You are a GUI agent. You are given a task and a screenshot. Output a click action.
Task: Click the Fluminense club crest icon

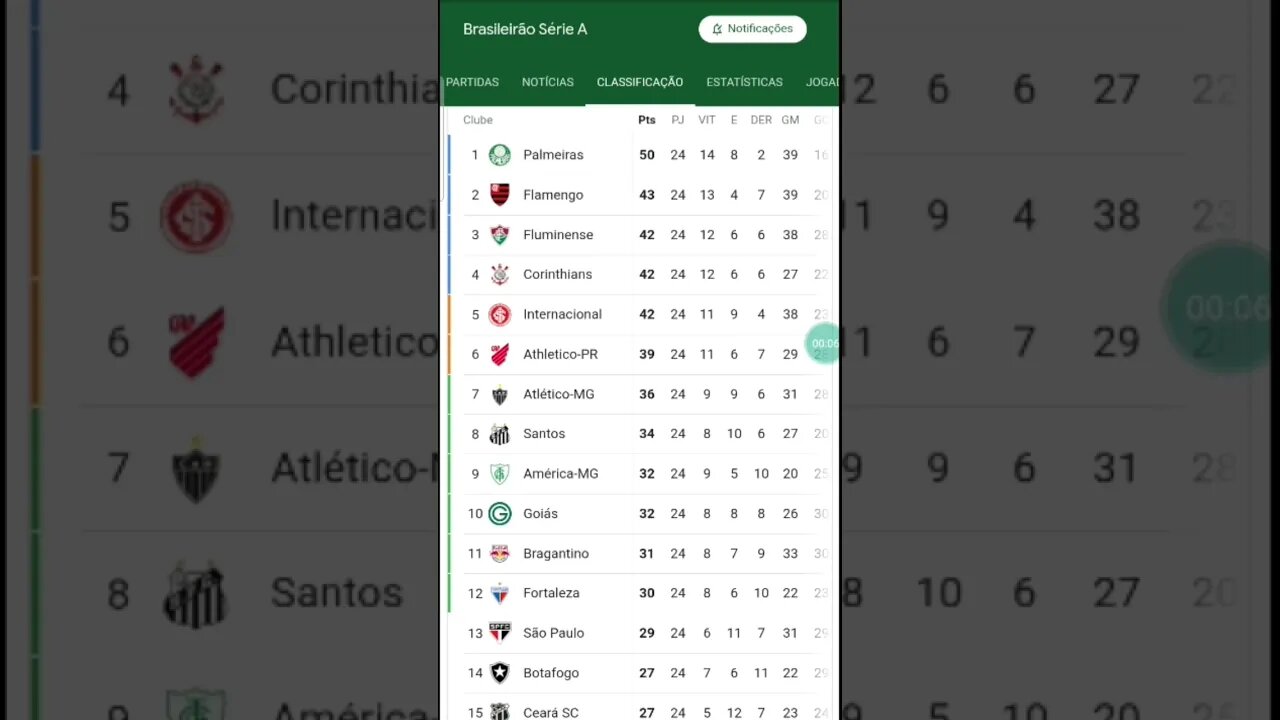click(499, 235)
